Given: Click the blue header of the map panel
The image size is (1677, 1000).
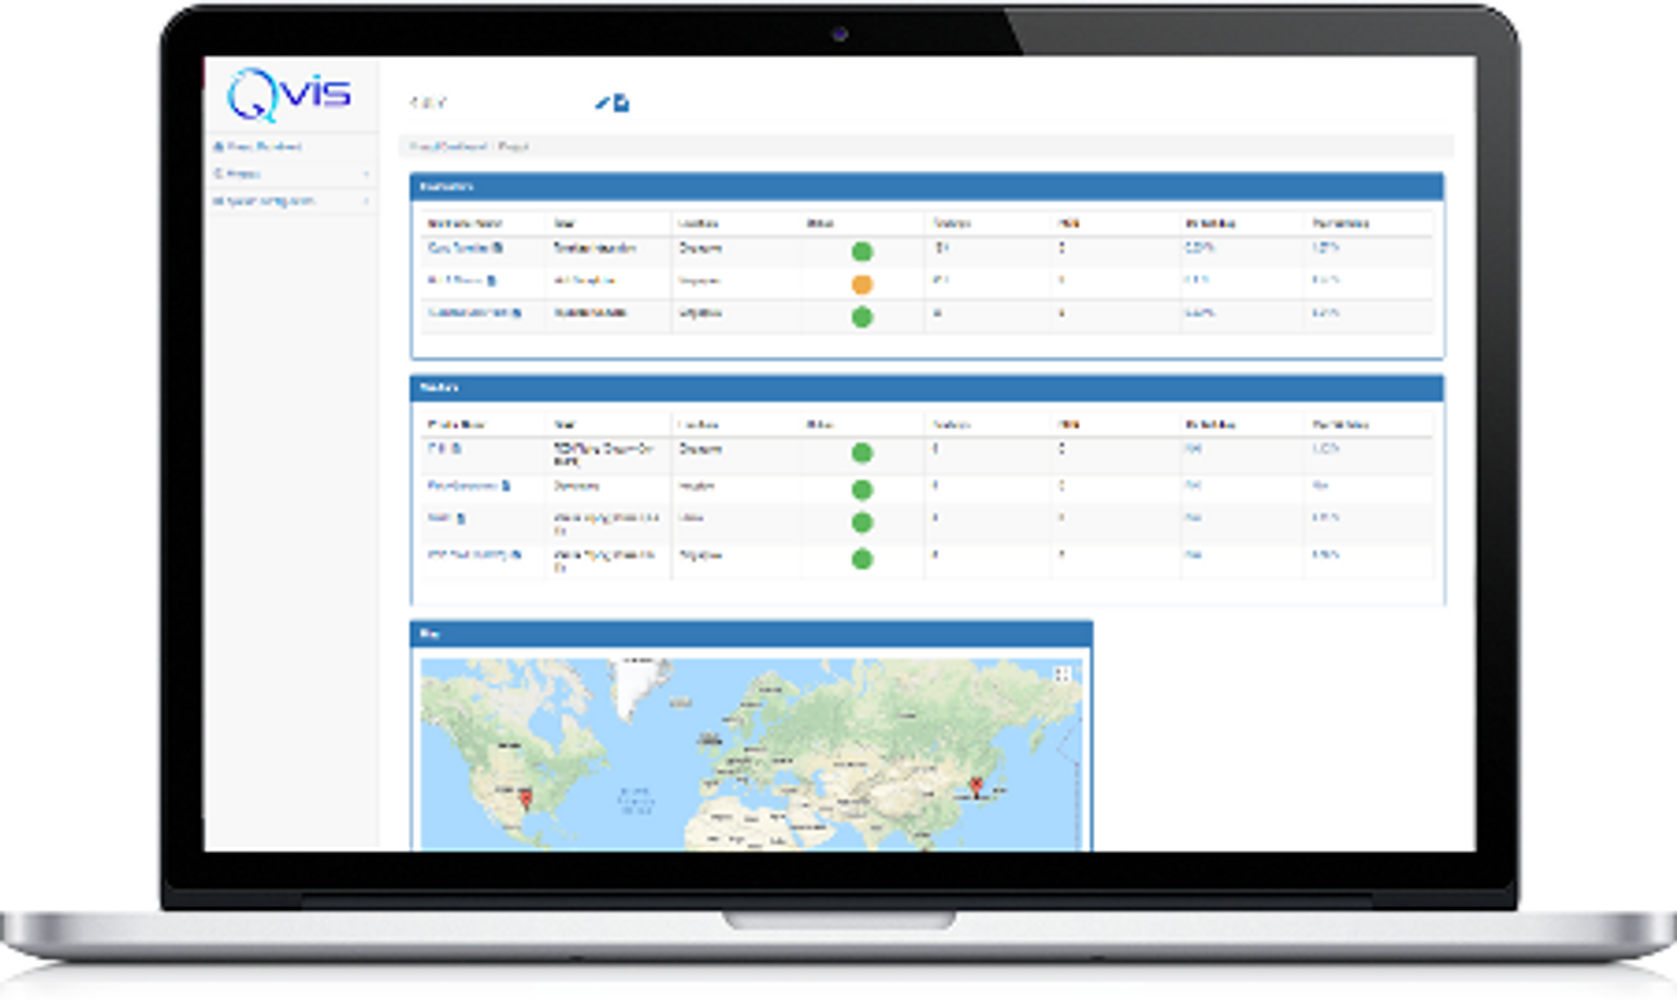Looking at the screenshot, I should click(750, 634).
